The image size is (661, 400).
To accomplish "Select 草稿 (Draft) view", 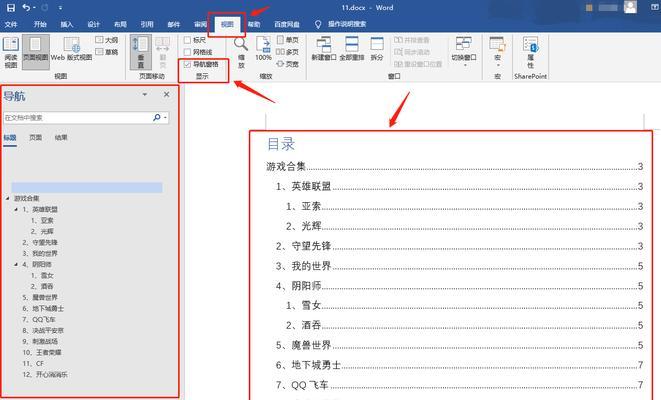I will click(x=107, y=52).
